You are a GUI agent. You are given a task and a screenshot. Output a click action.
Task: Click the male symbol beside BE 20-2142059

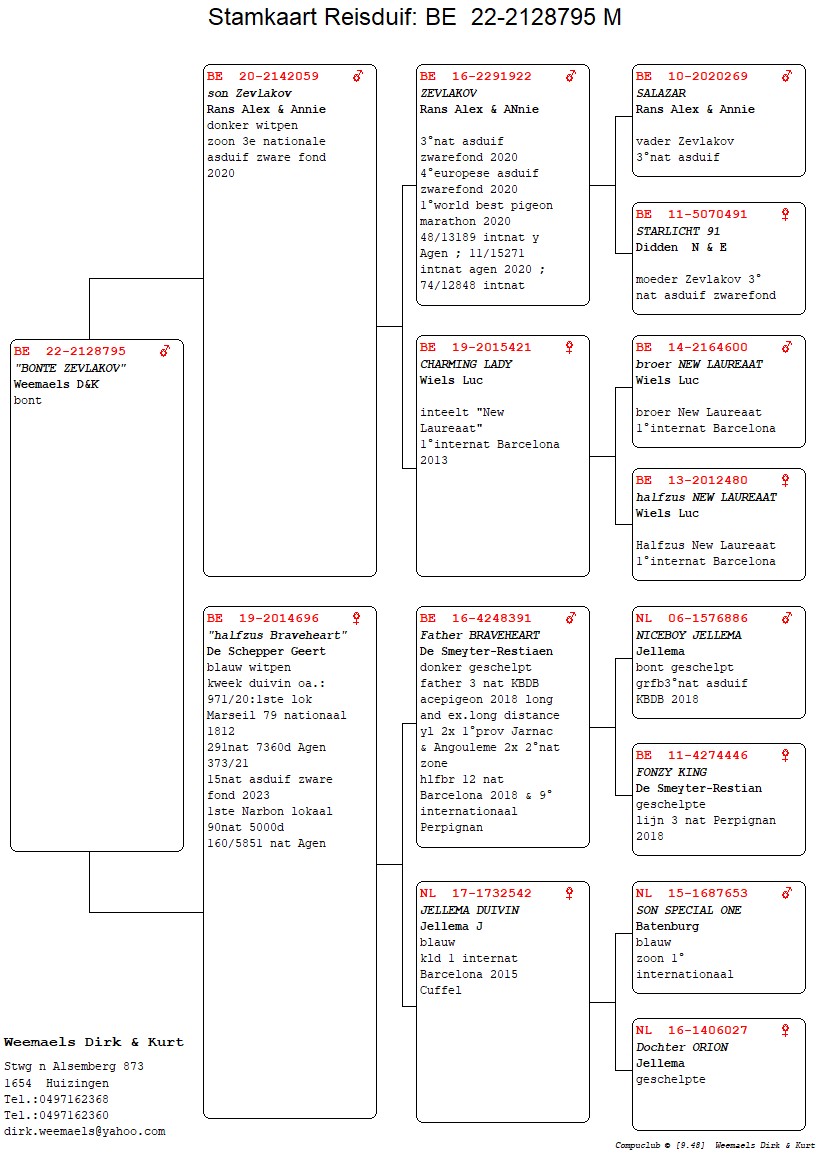[358, 76]
